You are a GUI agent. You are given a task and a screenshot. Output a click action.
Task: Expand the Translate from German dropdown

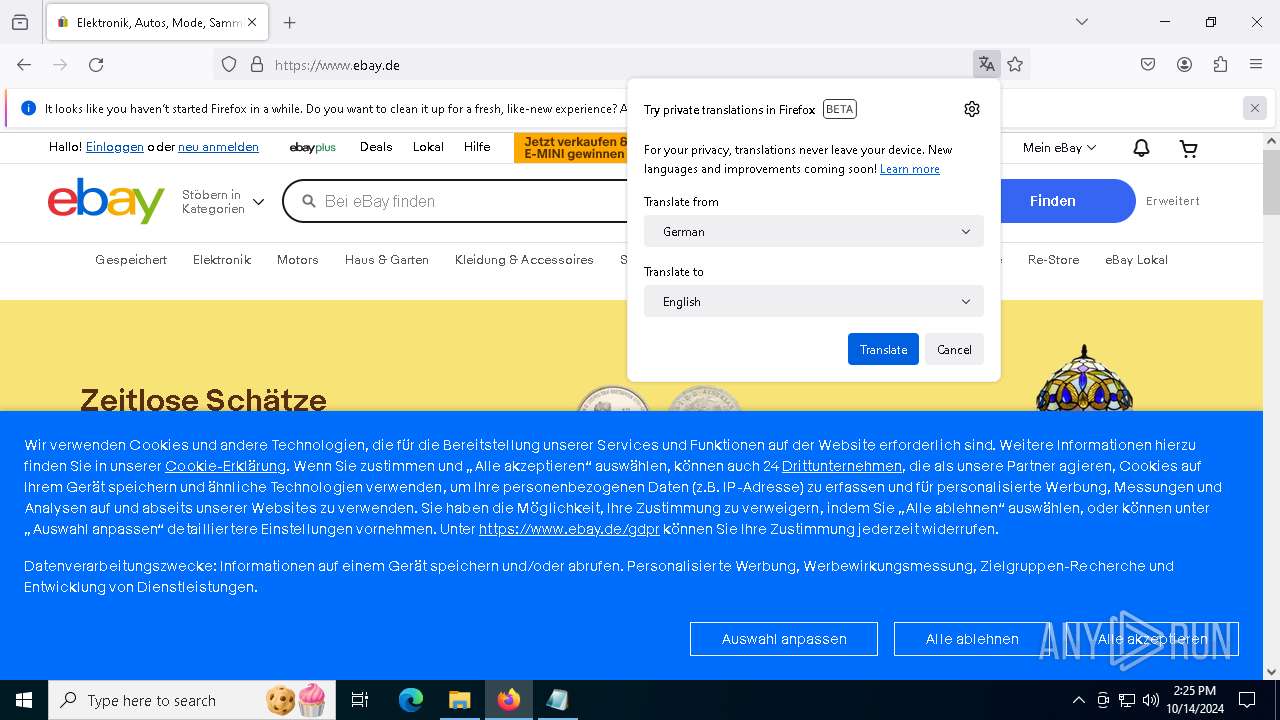pyautogui.click(x=814, y=231)
